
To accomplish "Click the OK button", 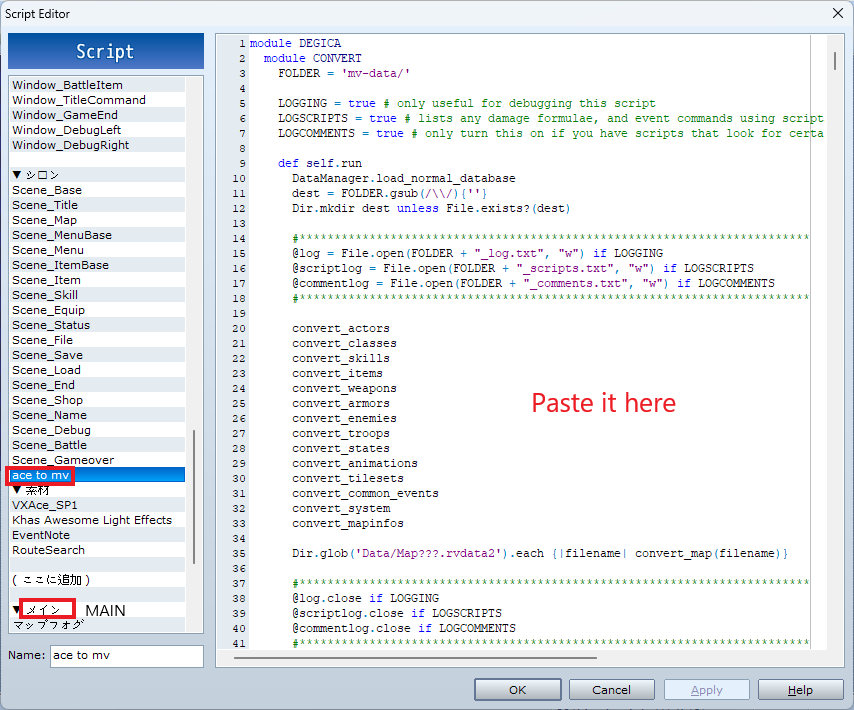I will pyautogui.click(x=517, y=690).
